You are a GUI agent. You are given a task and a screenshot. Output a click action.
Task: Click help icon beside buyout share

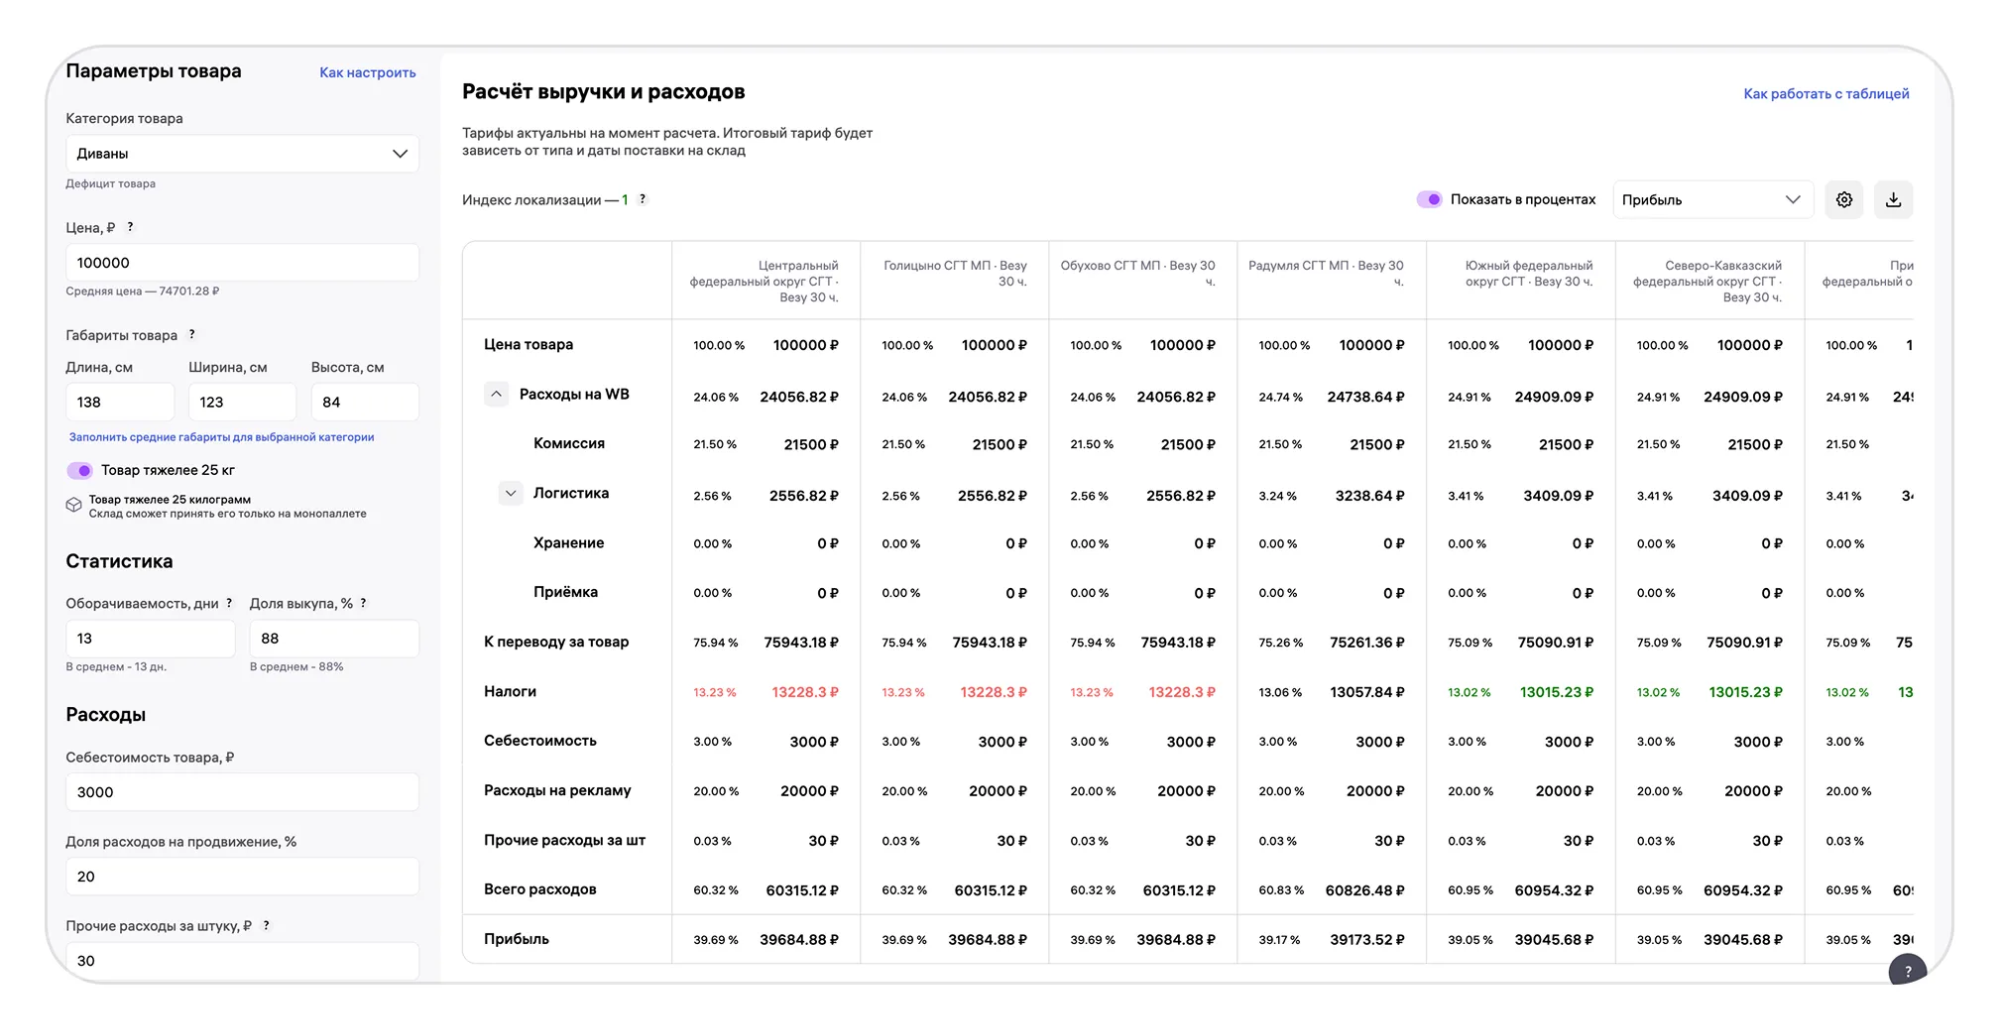(363, 603)
